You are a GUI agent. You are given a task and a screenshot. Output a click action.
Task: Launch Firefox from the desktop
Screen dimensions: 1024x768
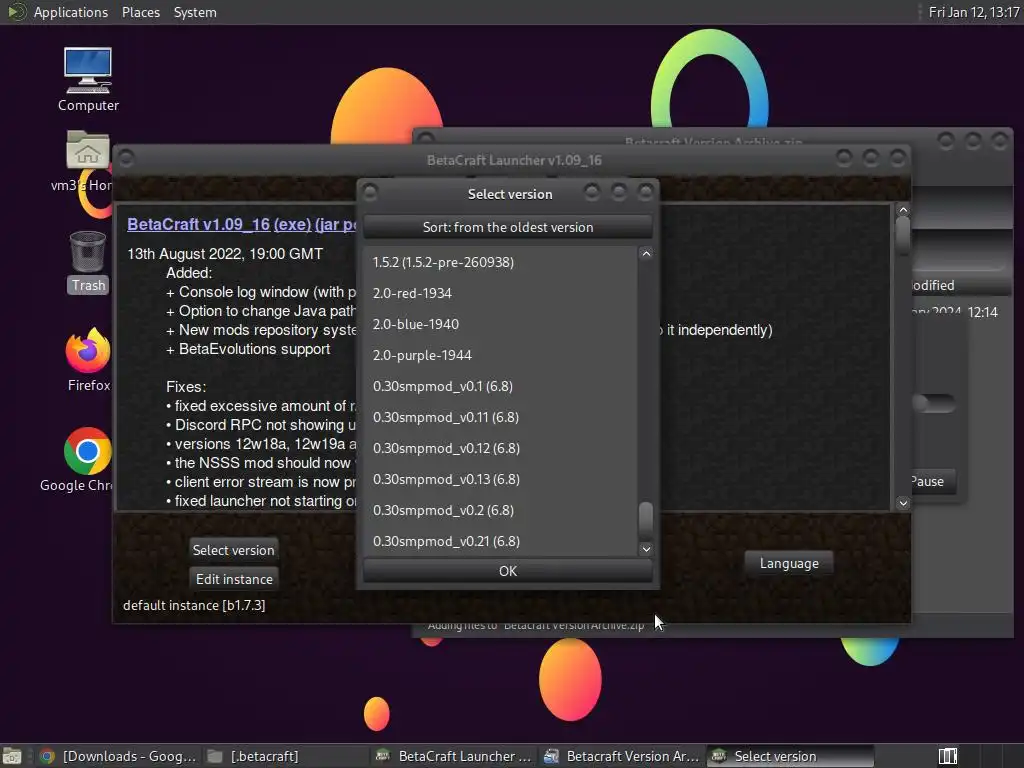[x=88, y=359]
